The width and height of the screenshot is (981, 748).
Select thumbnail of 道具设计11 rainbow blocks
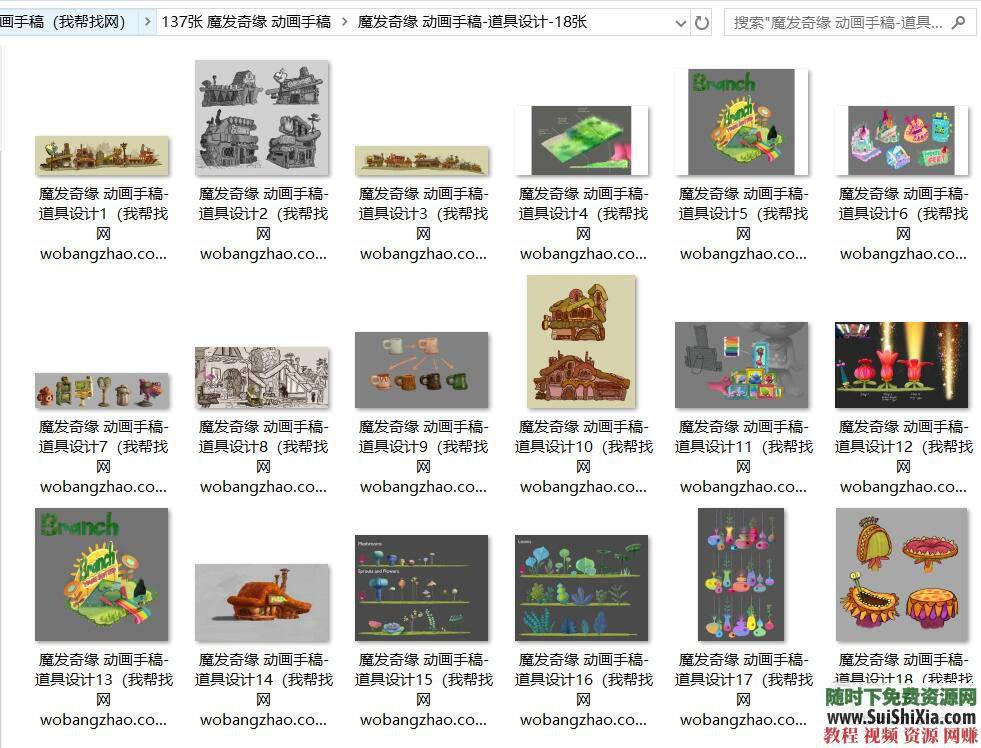tap(741, 365)
